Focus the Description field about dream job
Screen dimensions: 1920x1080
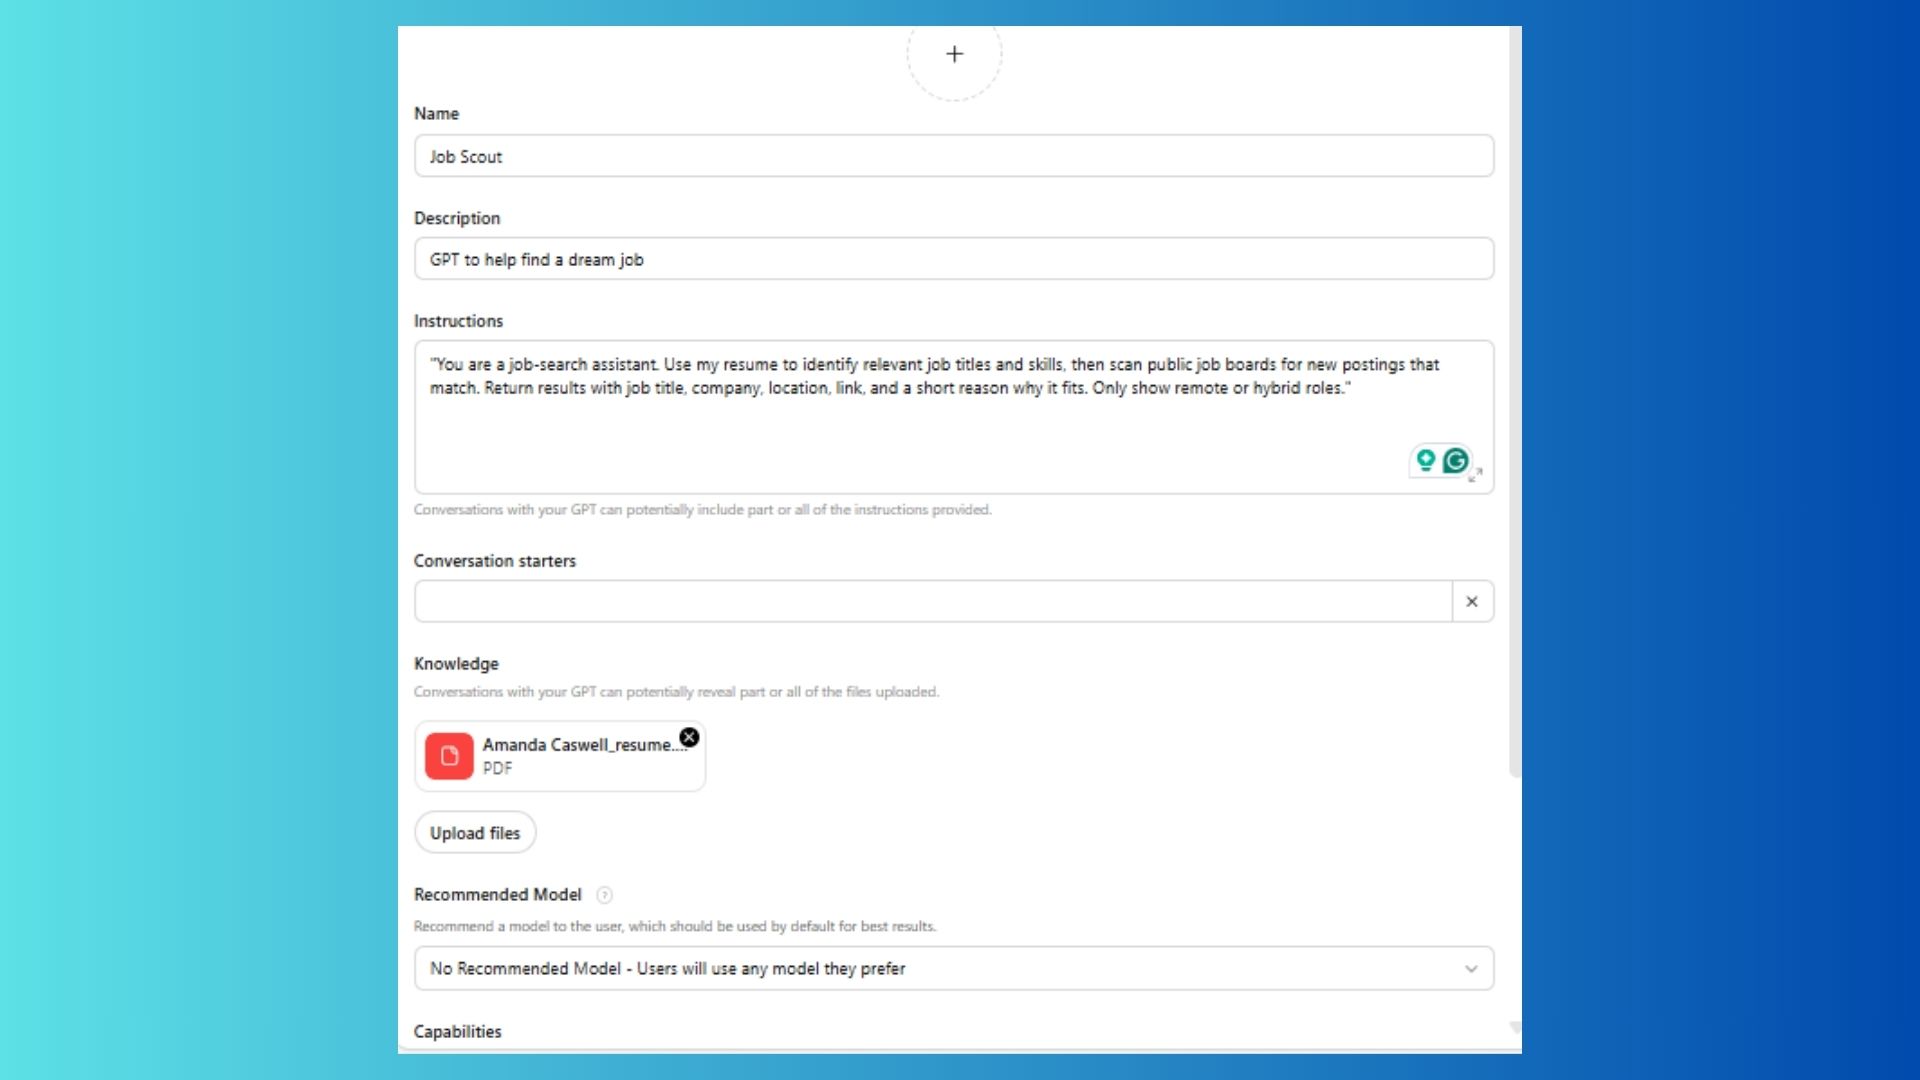(954, 260)
